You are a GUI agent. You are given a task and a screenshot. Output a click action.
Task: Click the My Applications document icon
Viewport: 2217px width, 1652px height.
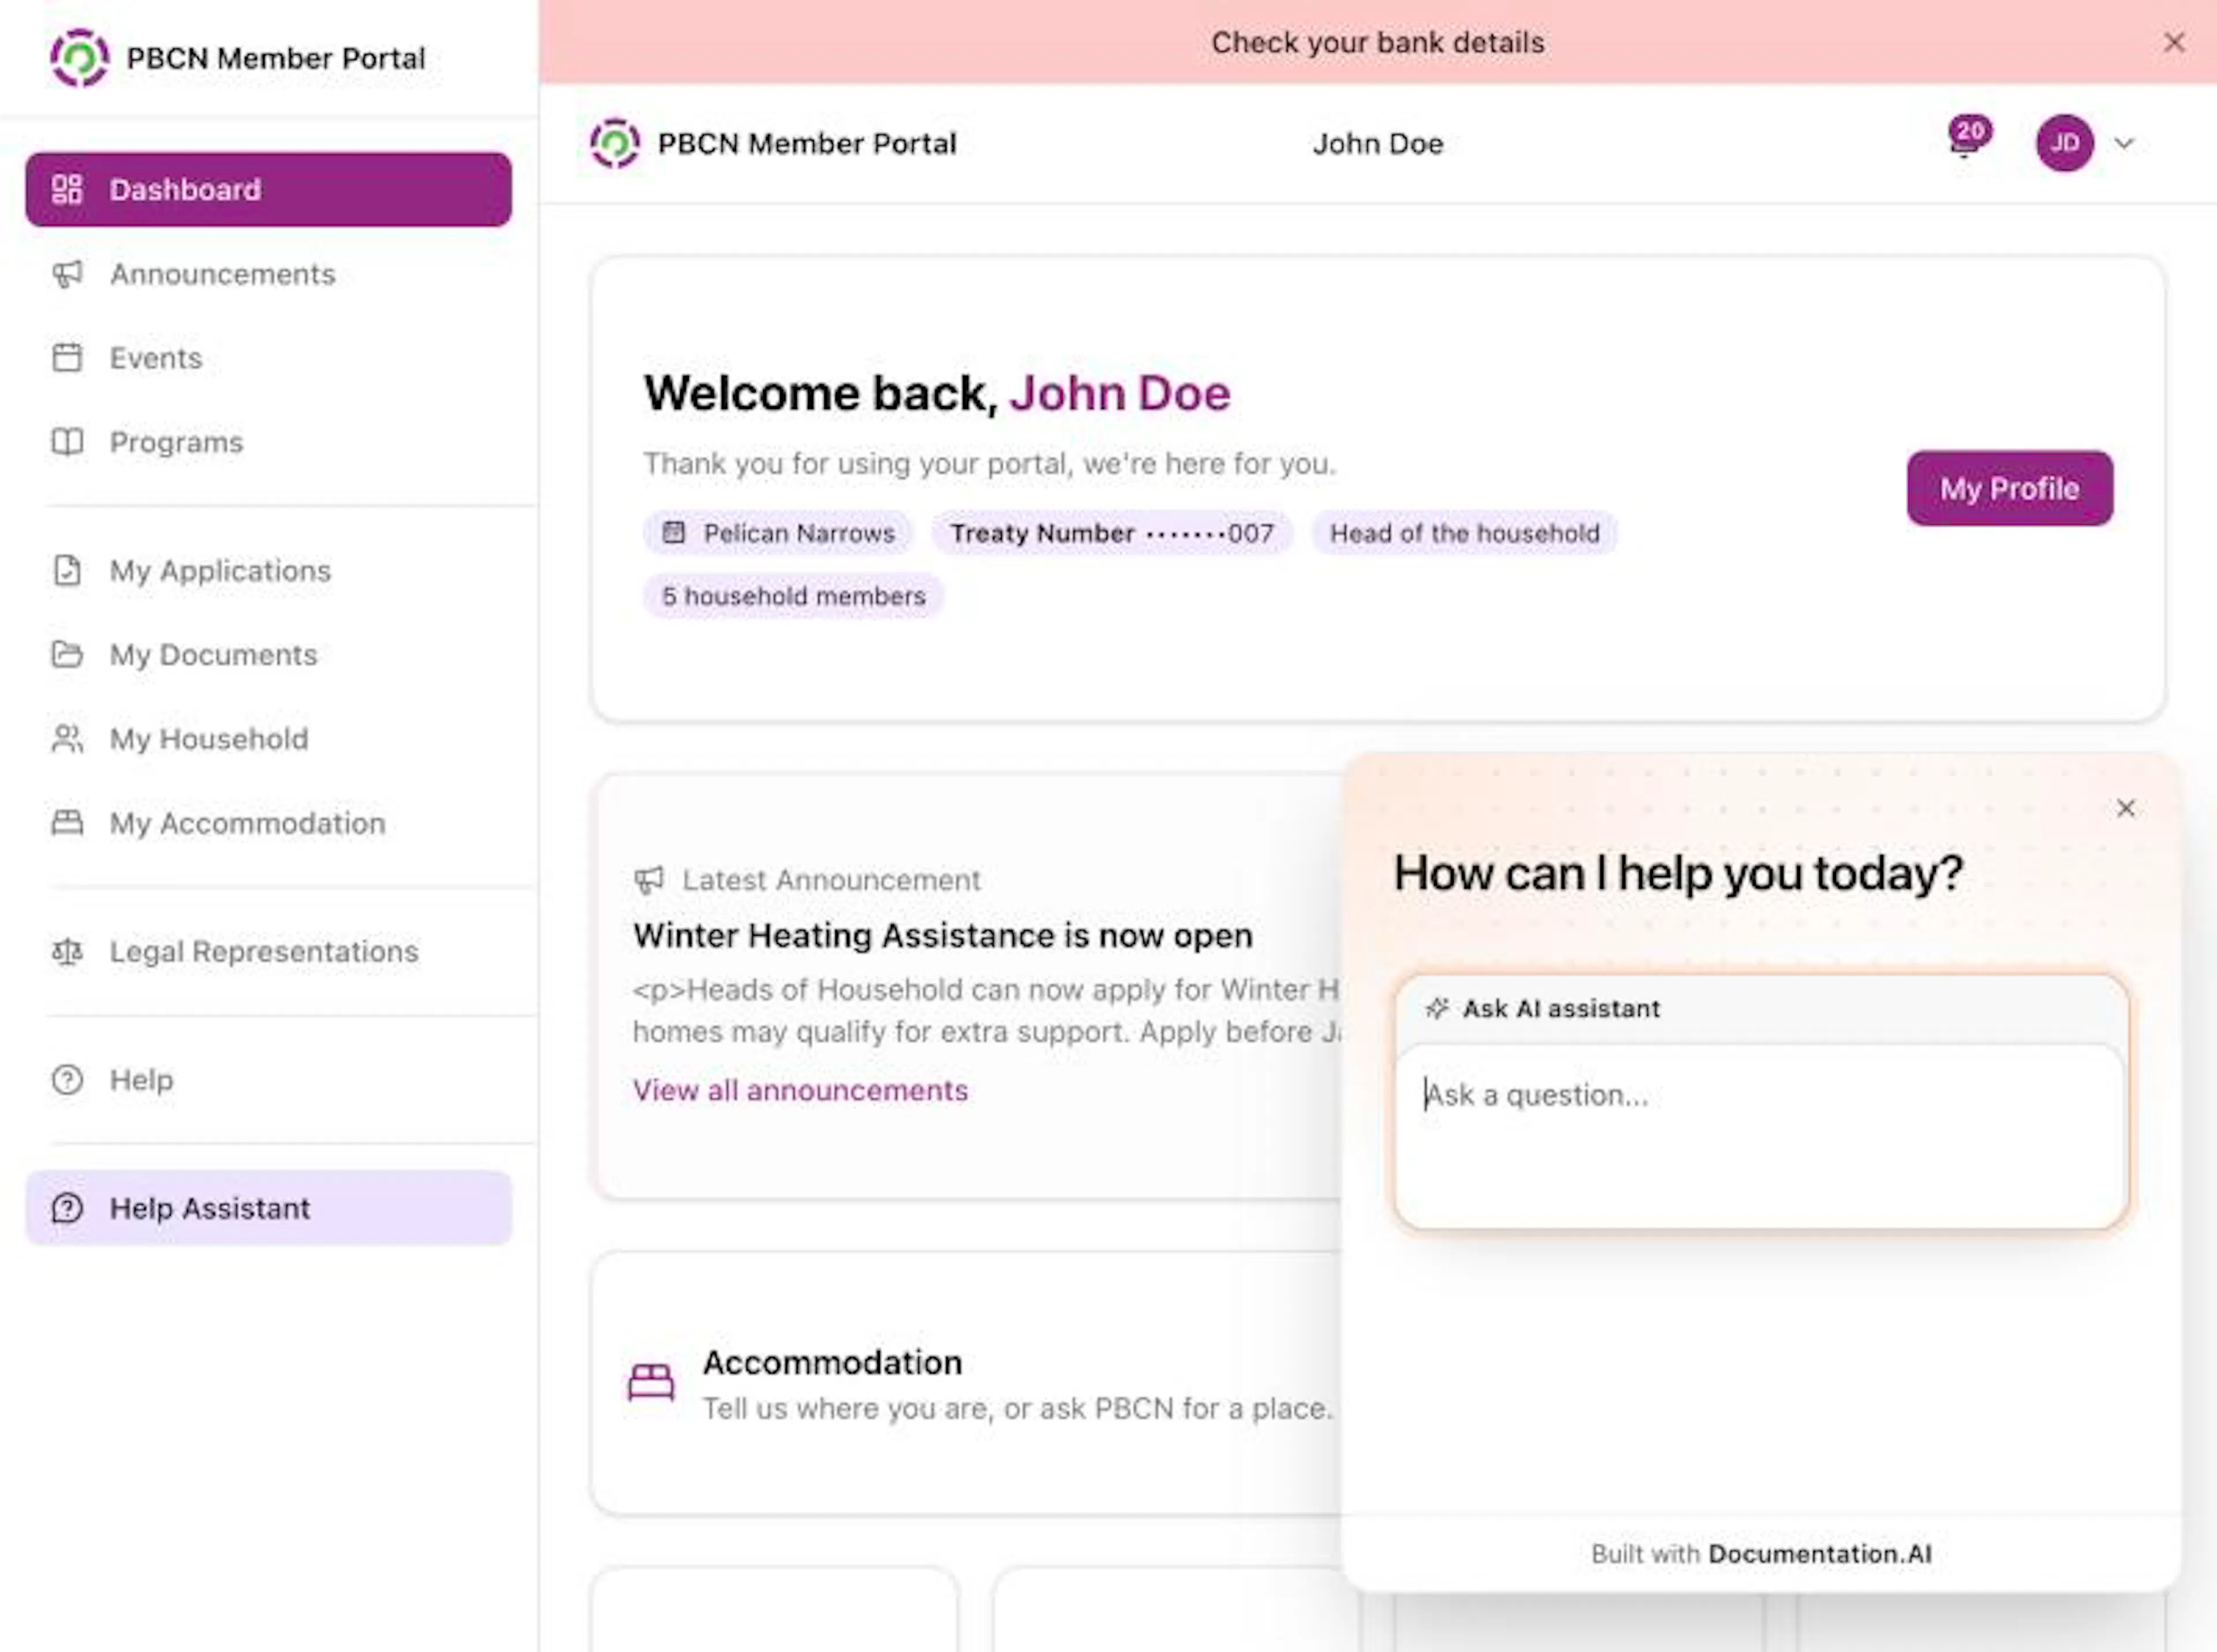click(x=67, y=570)
